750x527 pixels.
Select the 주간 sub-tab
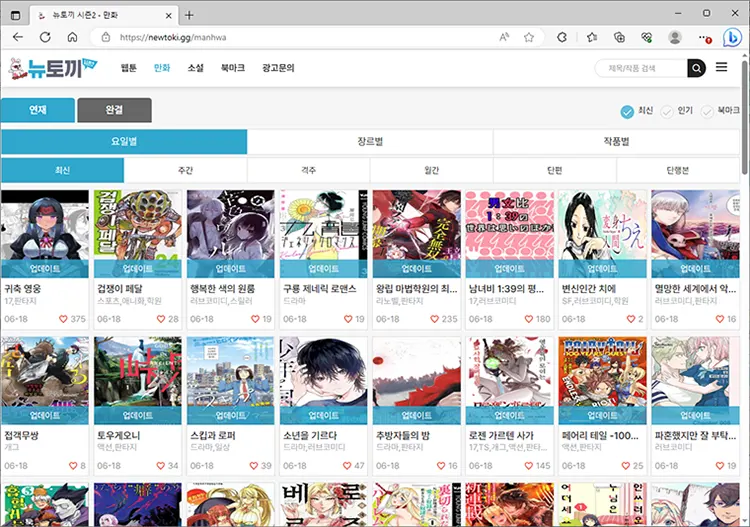click(x=186, y=170)
